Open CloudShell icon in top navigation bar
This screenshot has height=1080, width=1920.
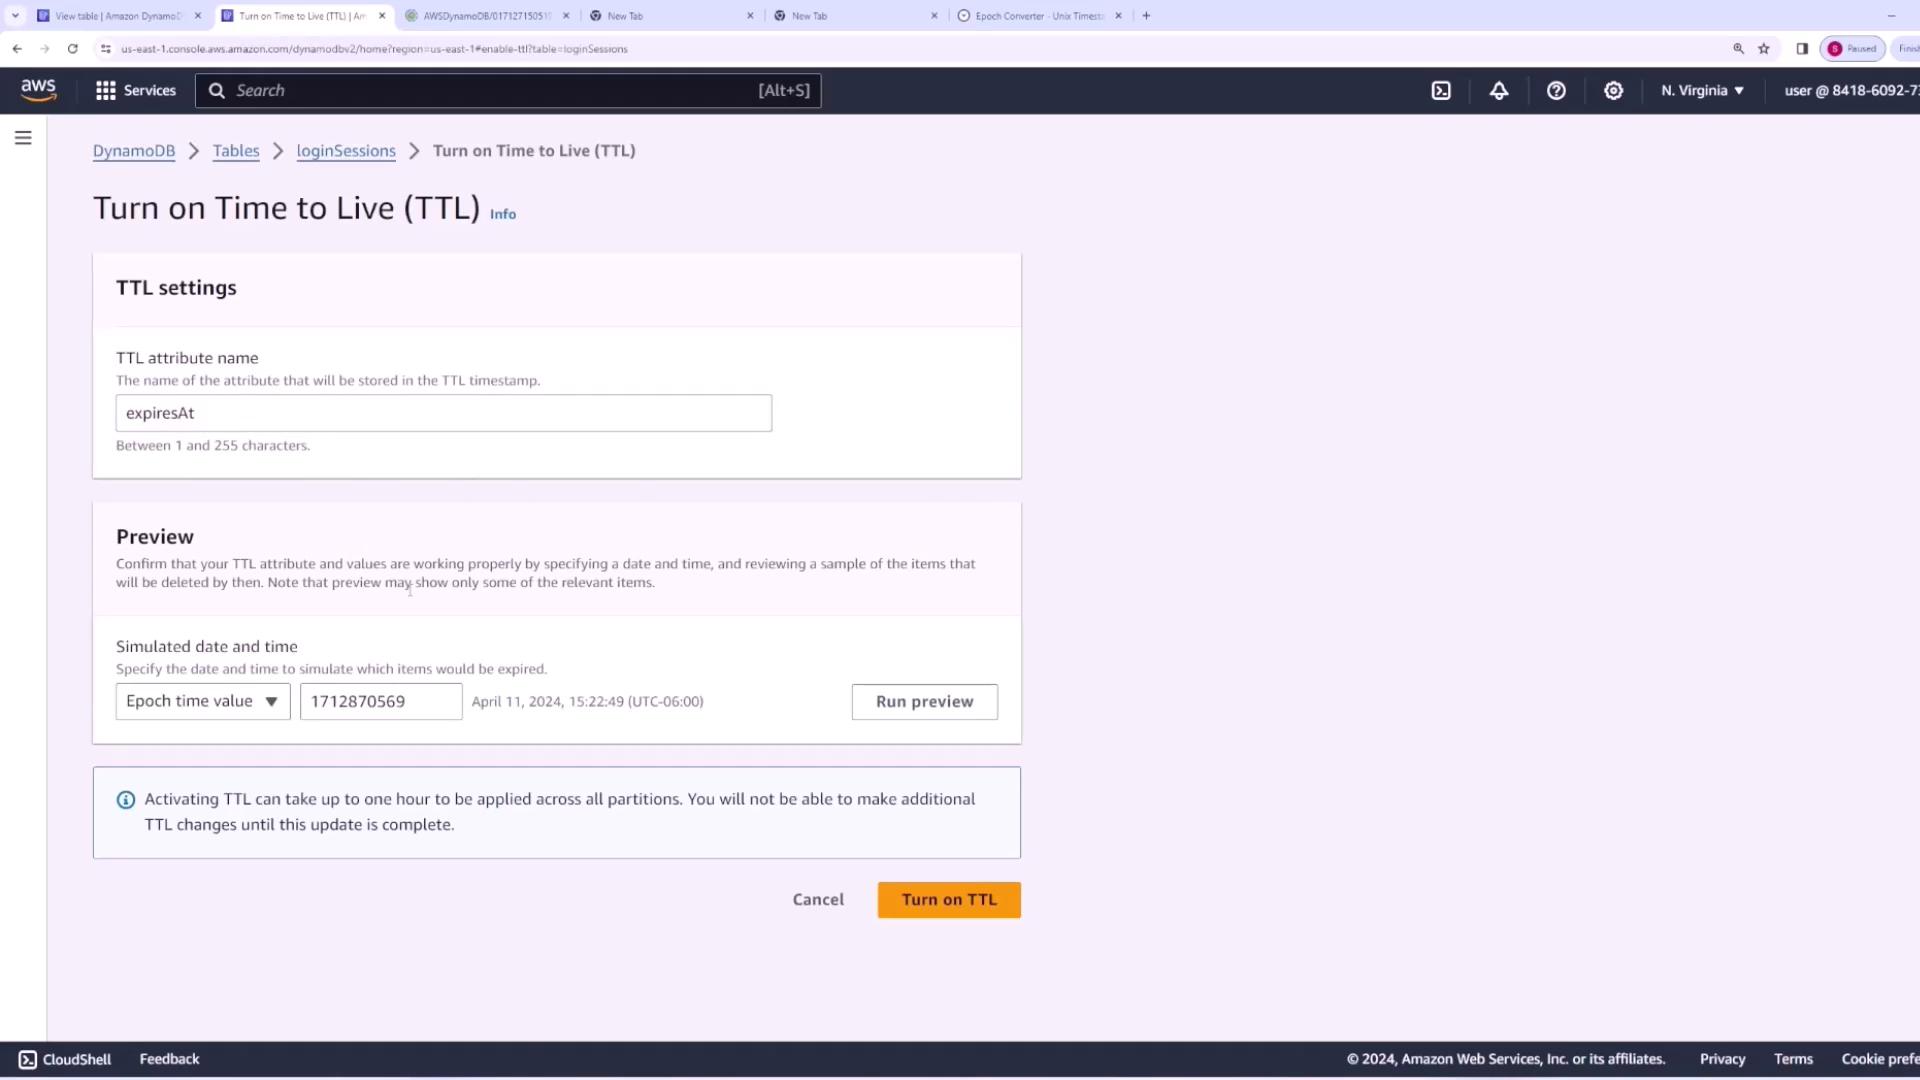pos(1441,91)
